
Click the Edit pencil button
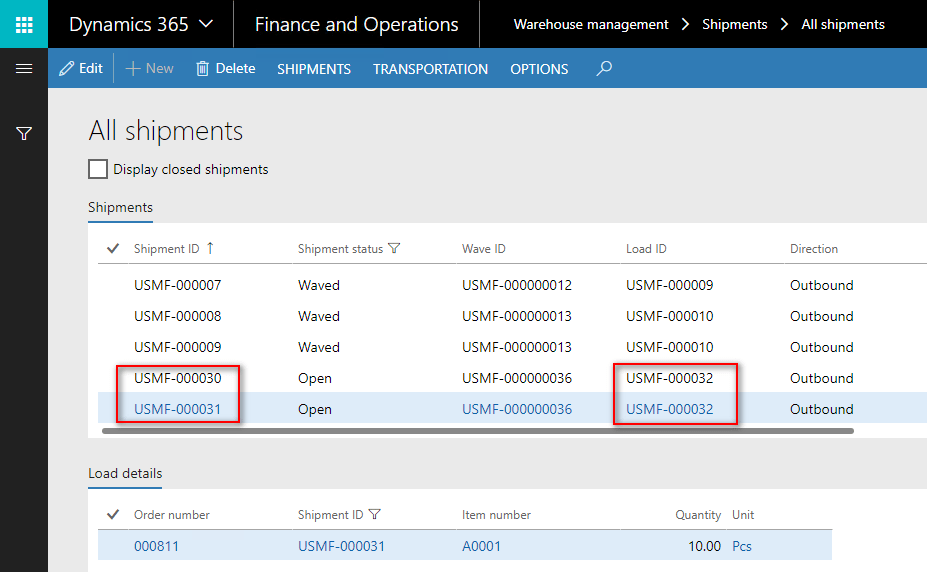[x=81, y=69]
